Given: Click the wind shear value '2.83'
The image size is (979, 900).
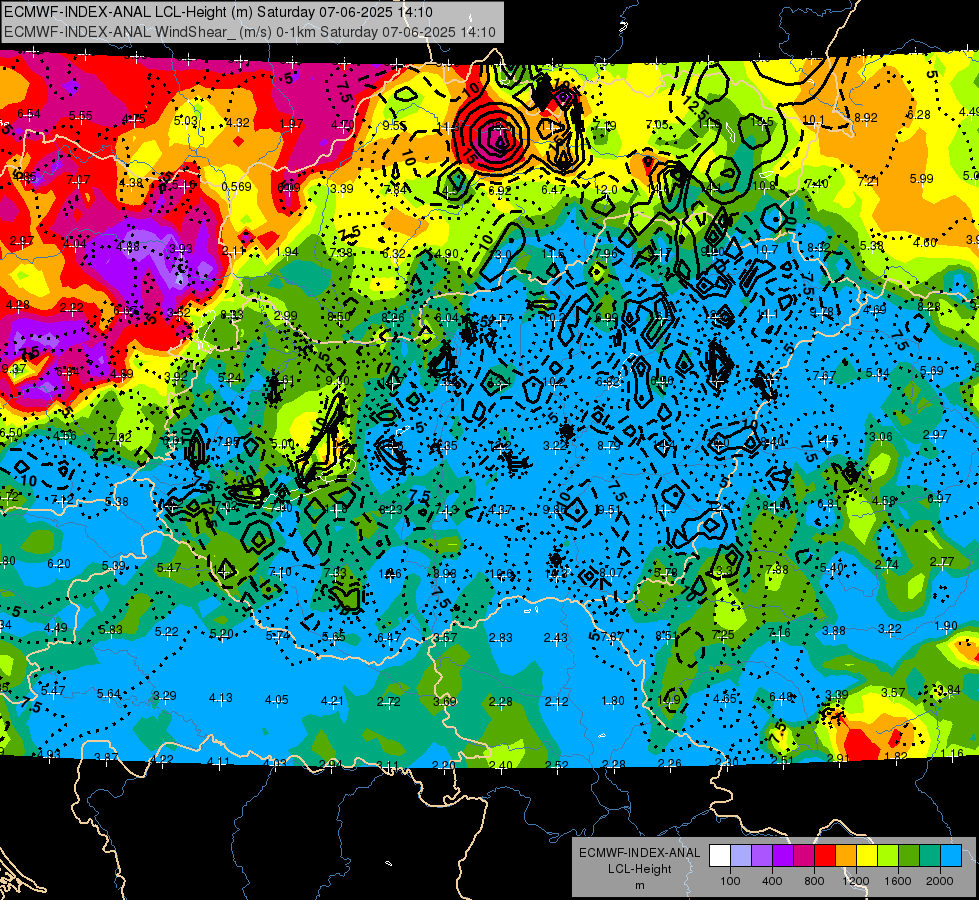Looking at the screenshot, I should (x=501, y=637).
